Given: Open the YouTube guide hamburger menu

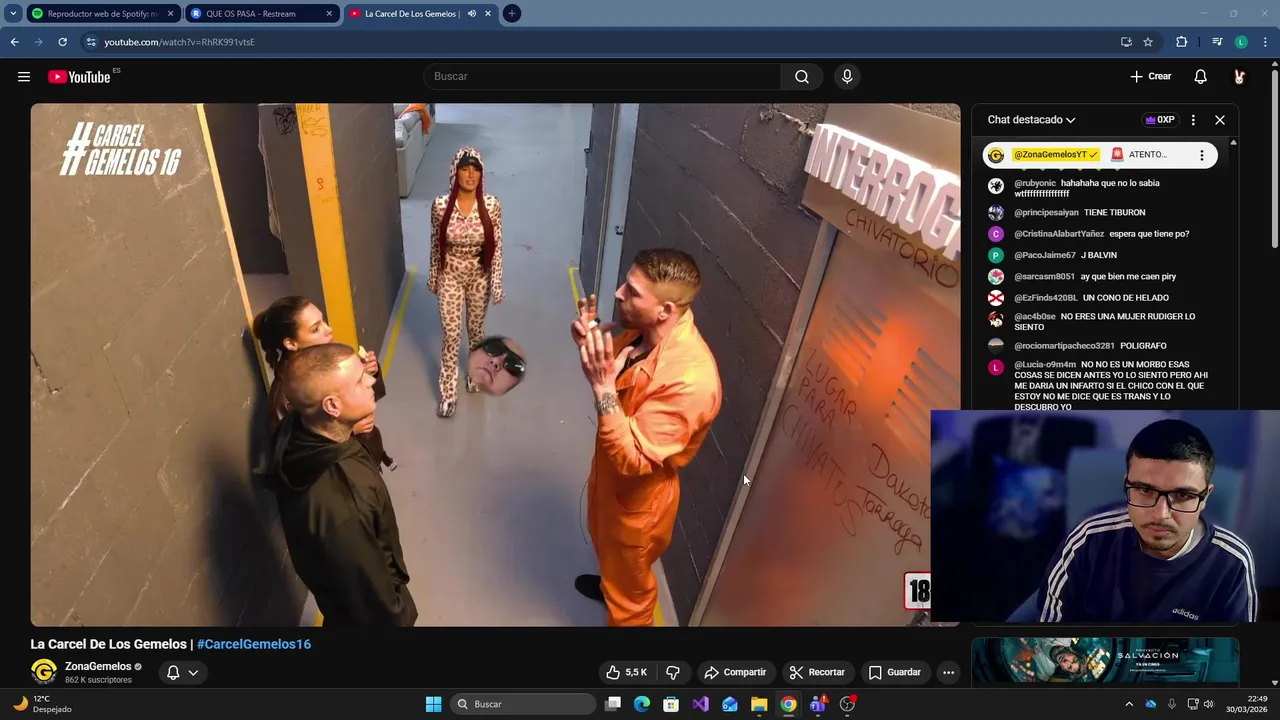Looking at the screenshot, I should [x=24, y=77].
